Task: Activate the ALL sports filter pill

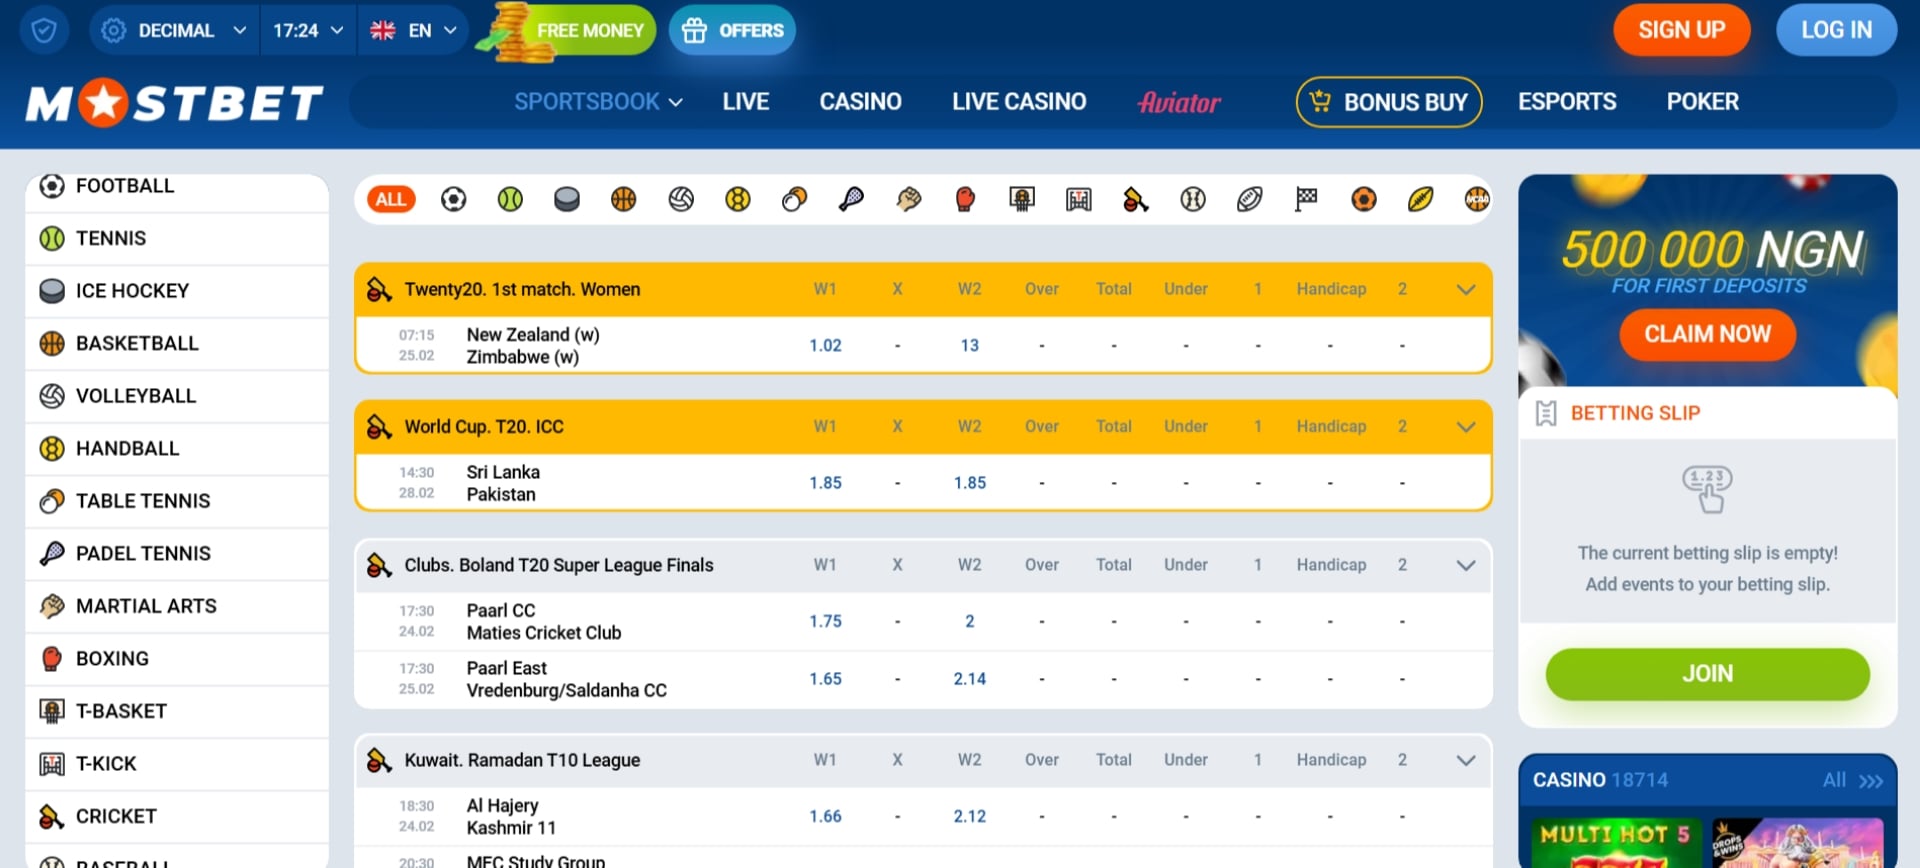Action: [x=391, y=199]
